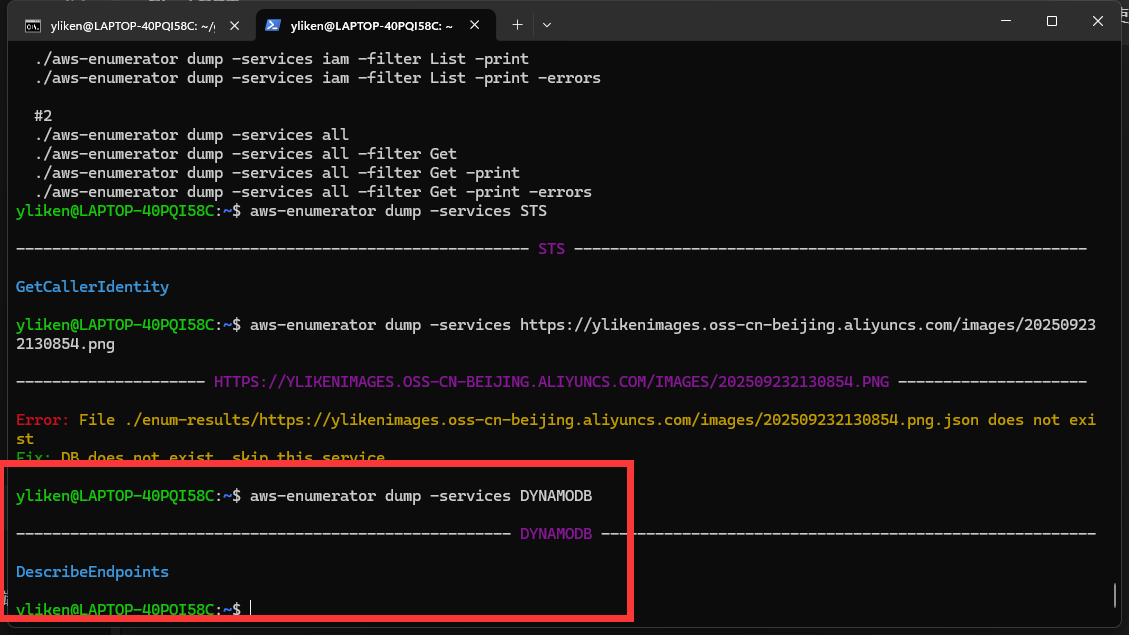Click the command prompt icon on first tab

32,24
